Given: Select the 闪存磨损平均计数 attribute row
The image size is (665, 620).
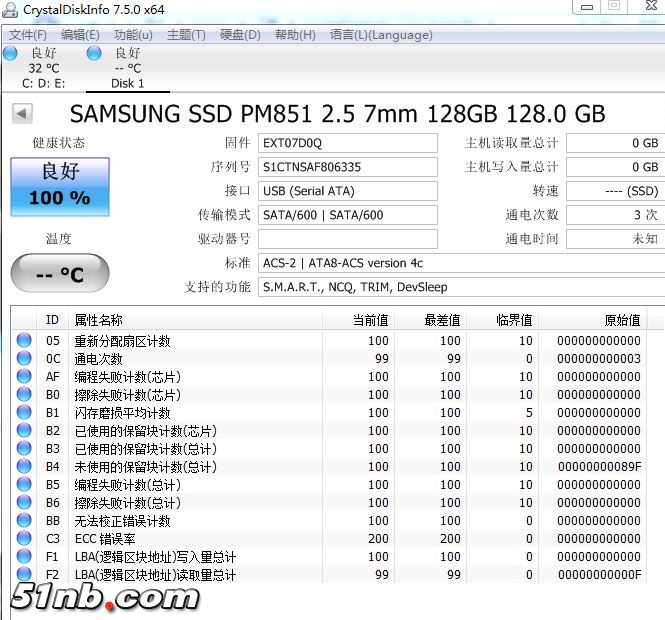Looking at the screenshot, I should 329,412.
